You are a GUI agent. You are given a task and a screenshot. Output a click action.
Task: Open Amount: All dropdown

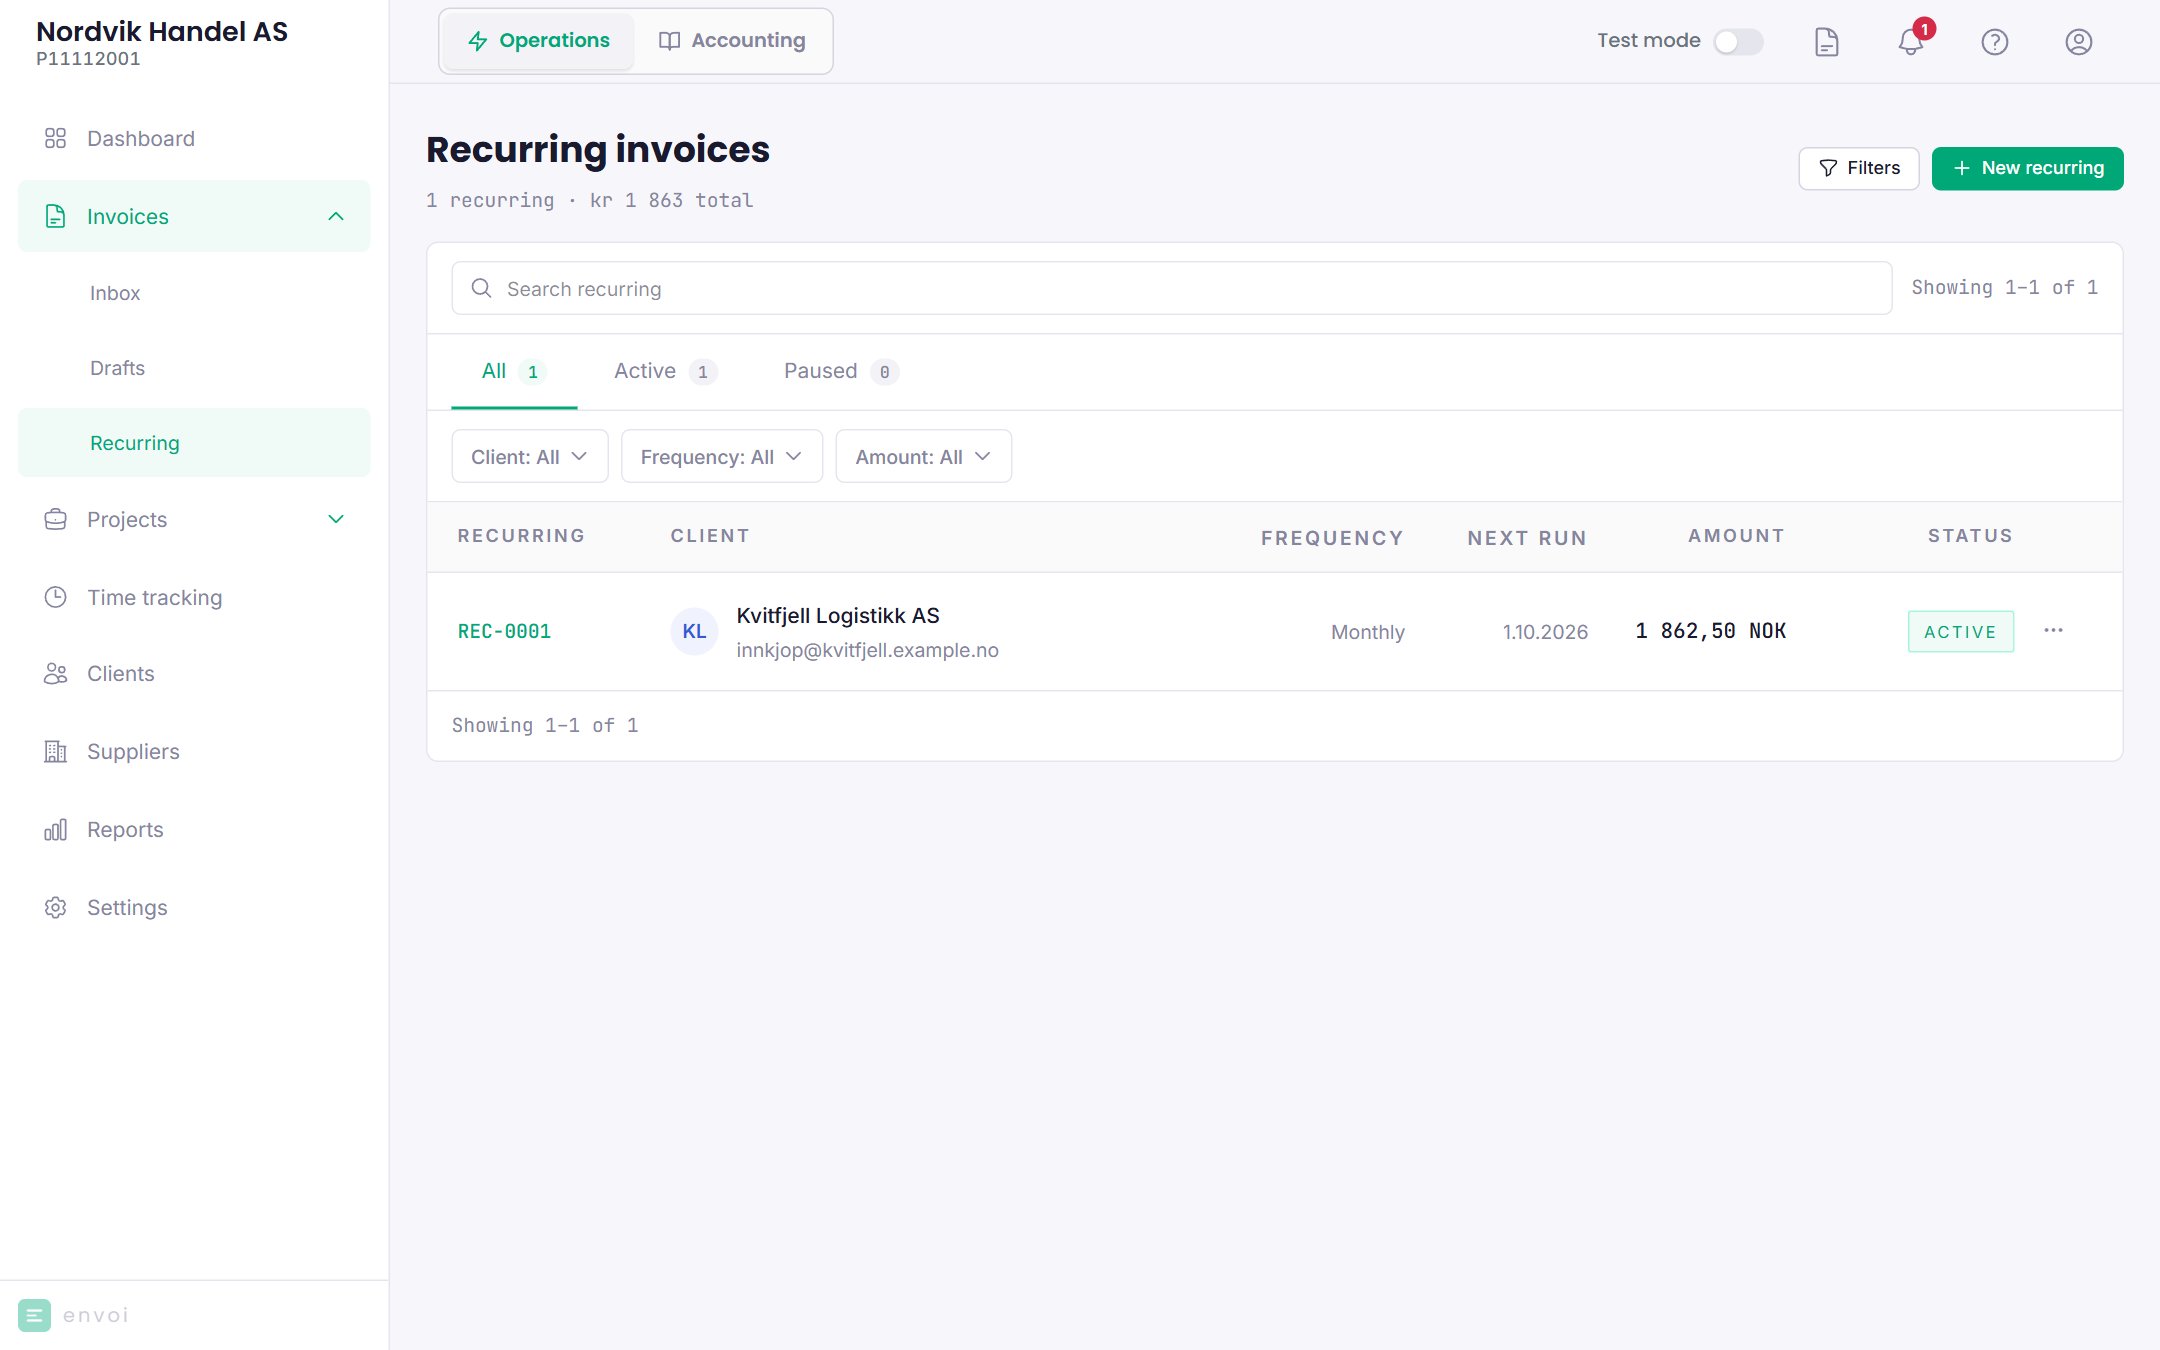(924, 456)
